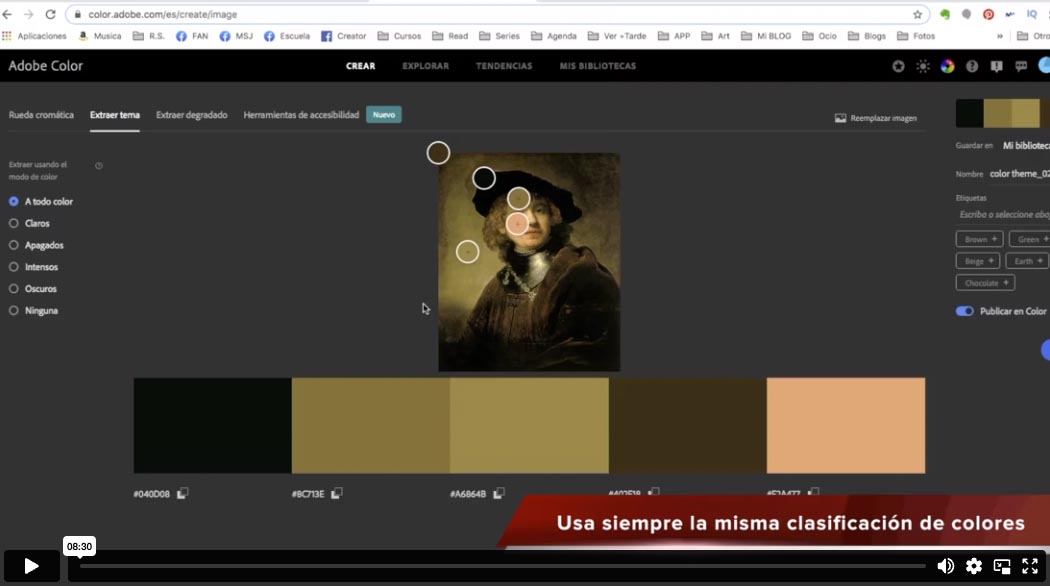1050x586 pixels.
Task: Click in the theme name field
Action: (1019, 173)
